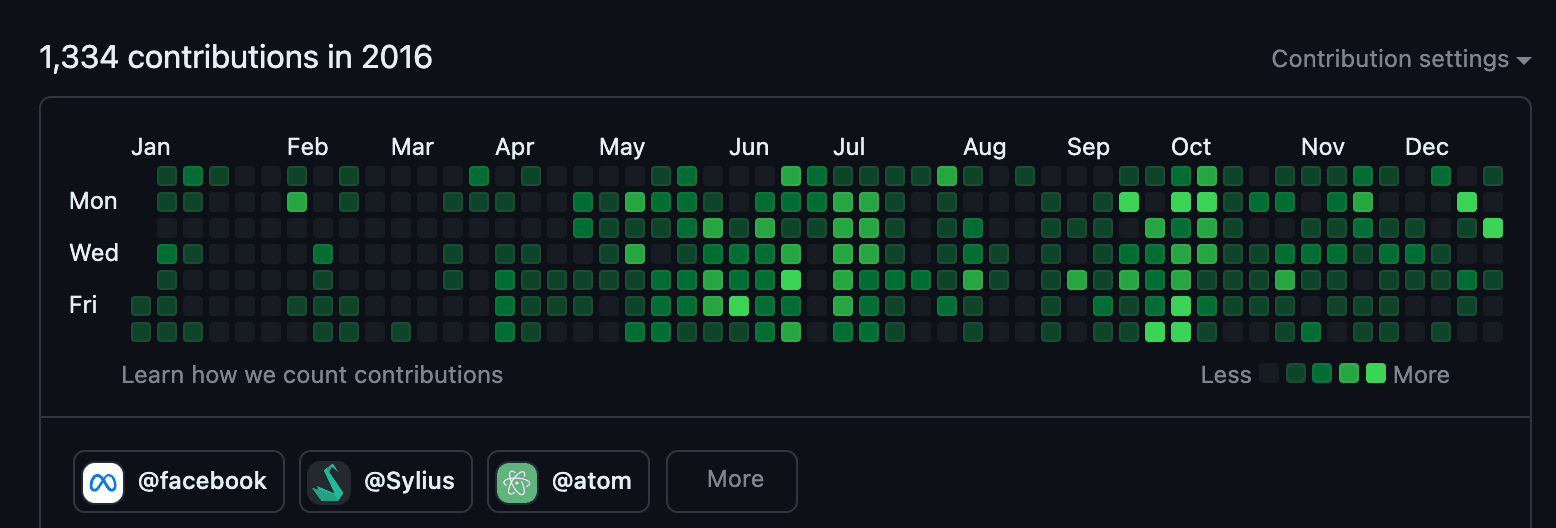Filter activity by @facebook organization

(x=179, y=481)
